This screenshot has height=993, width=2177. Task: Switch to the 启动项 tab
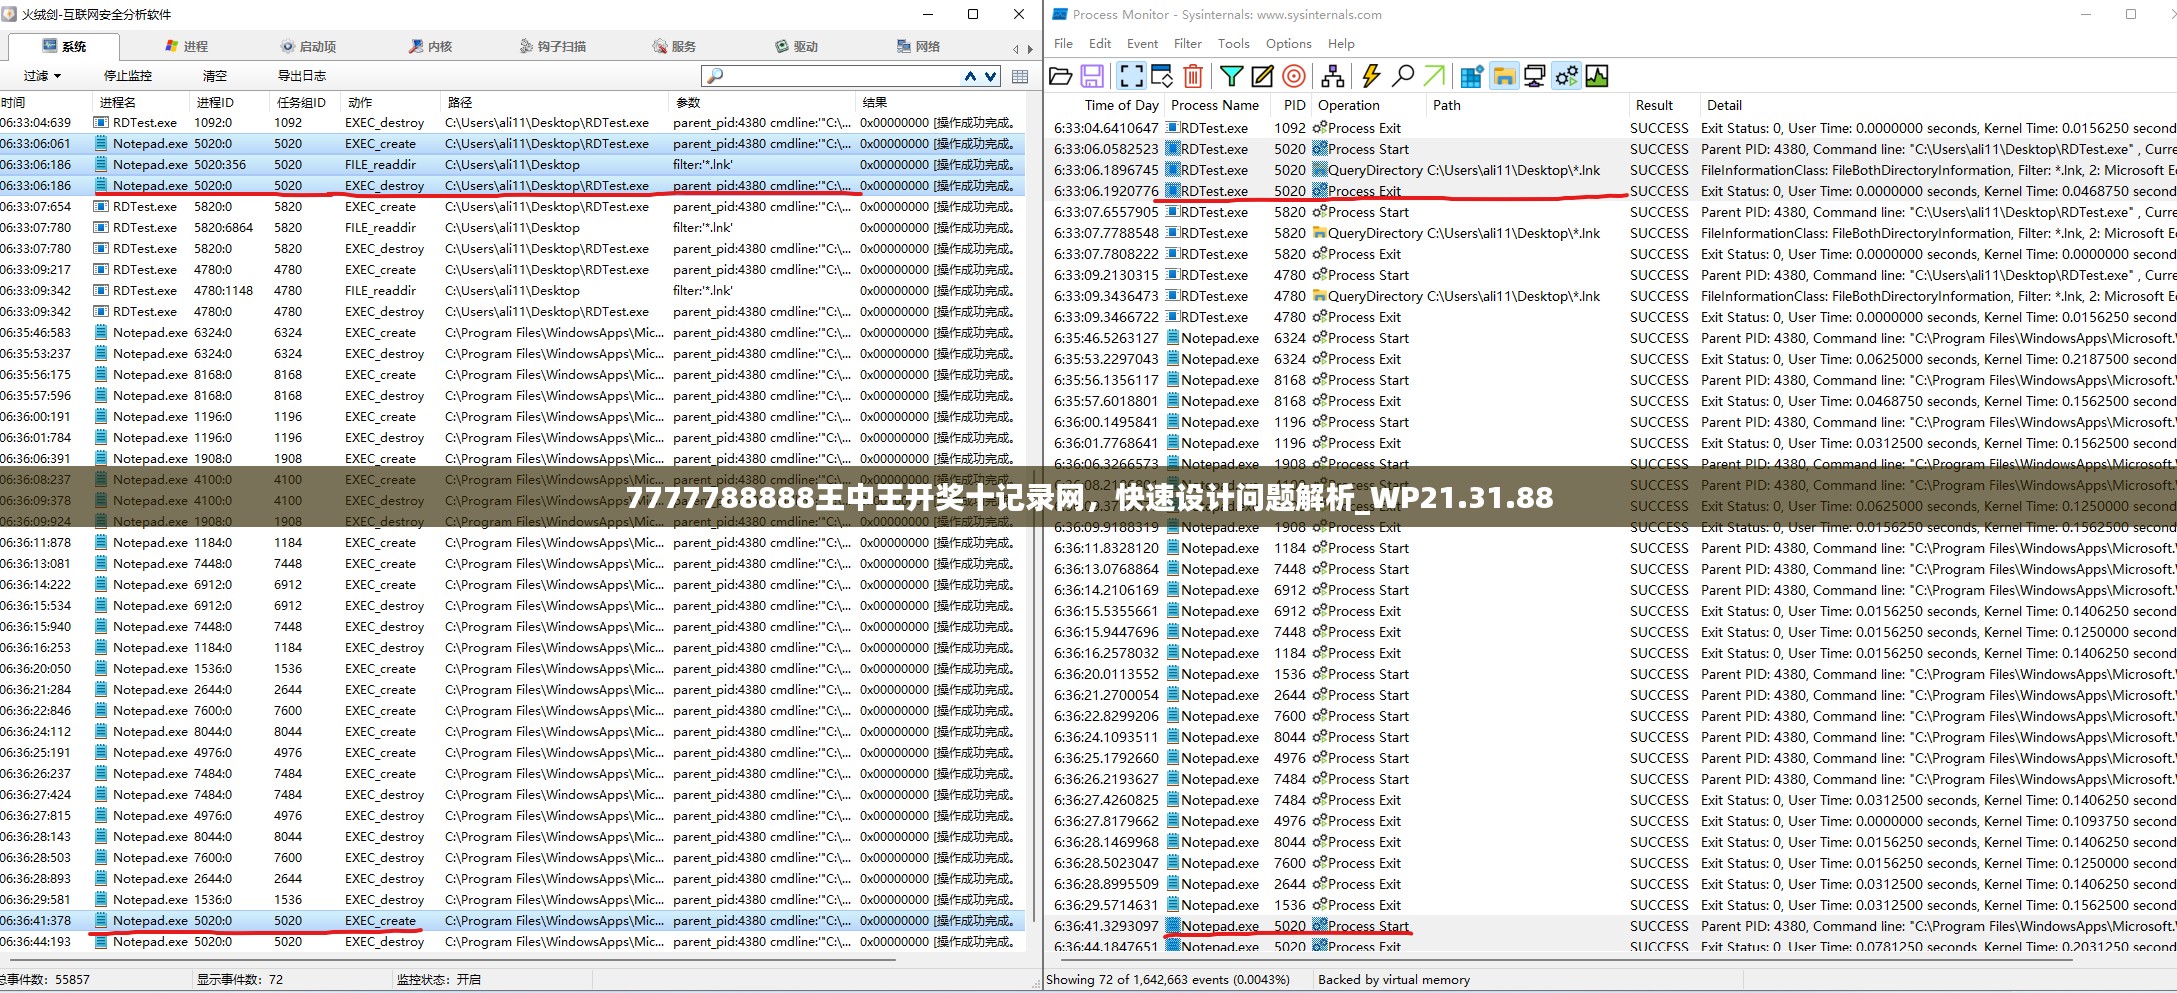[x=308, y=47]
